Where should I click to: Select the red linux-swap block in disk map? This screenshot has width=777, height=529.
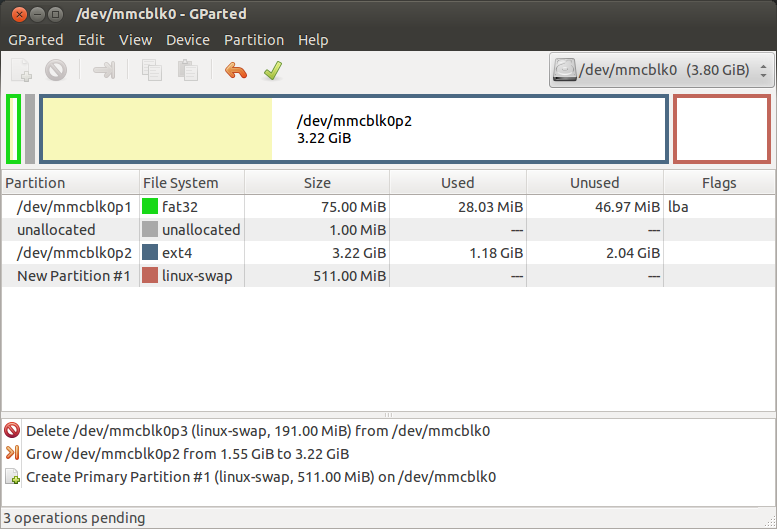click(x=721, y=128)
